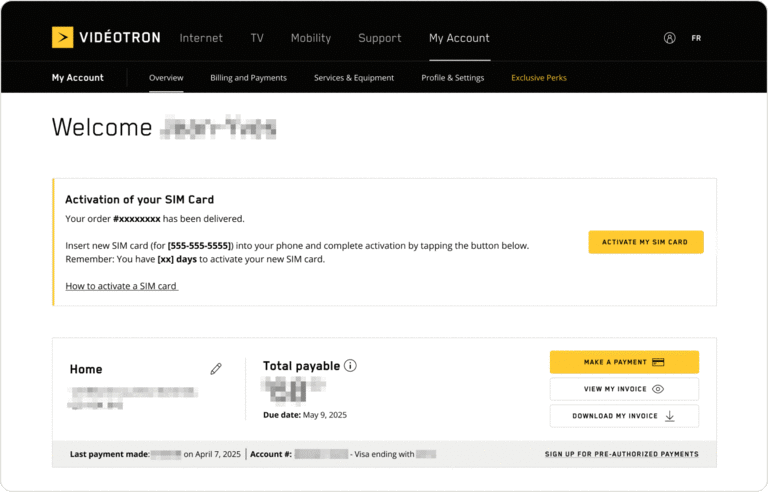Switch to the Overview tab
The image size is (768, 492).
pyautogui.click(x=166, y=77)
